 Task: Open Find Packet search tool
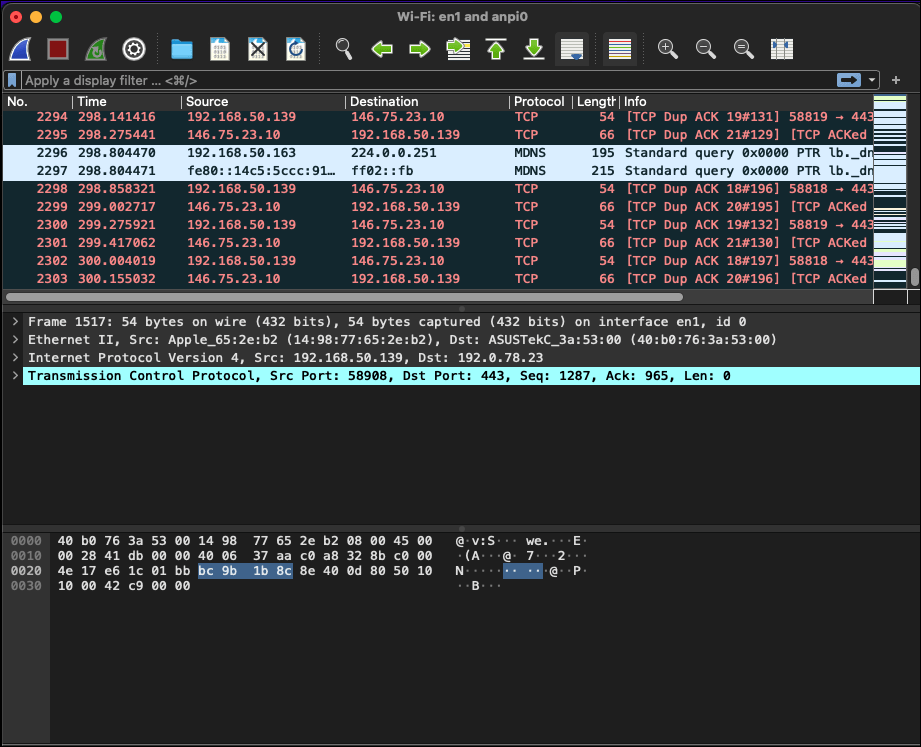344,49
